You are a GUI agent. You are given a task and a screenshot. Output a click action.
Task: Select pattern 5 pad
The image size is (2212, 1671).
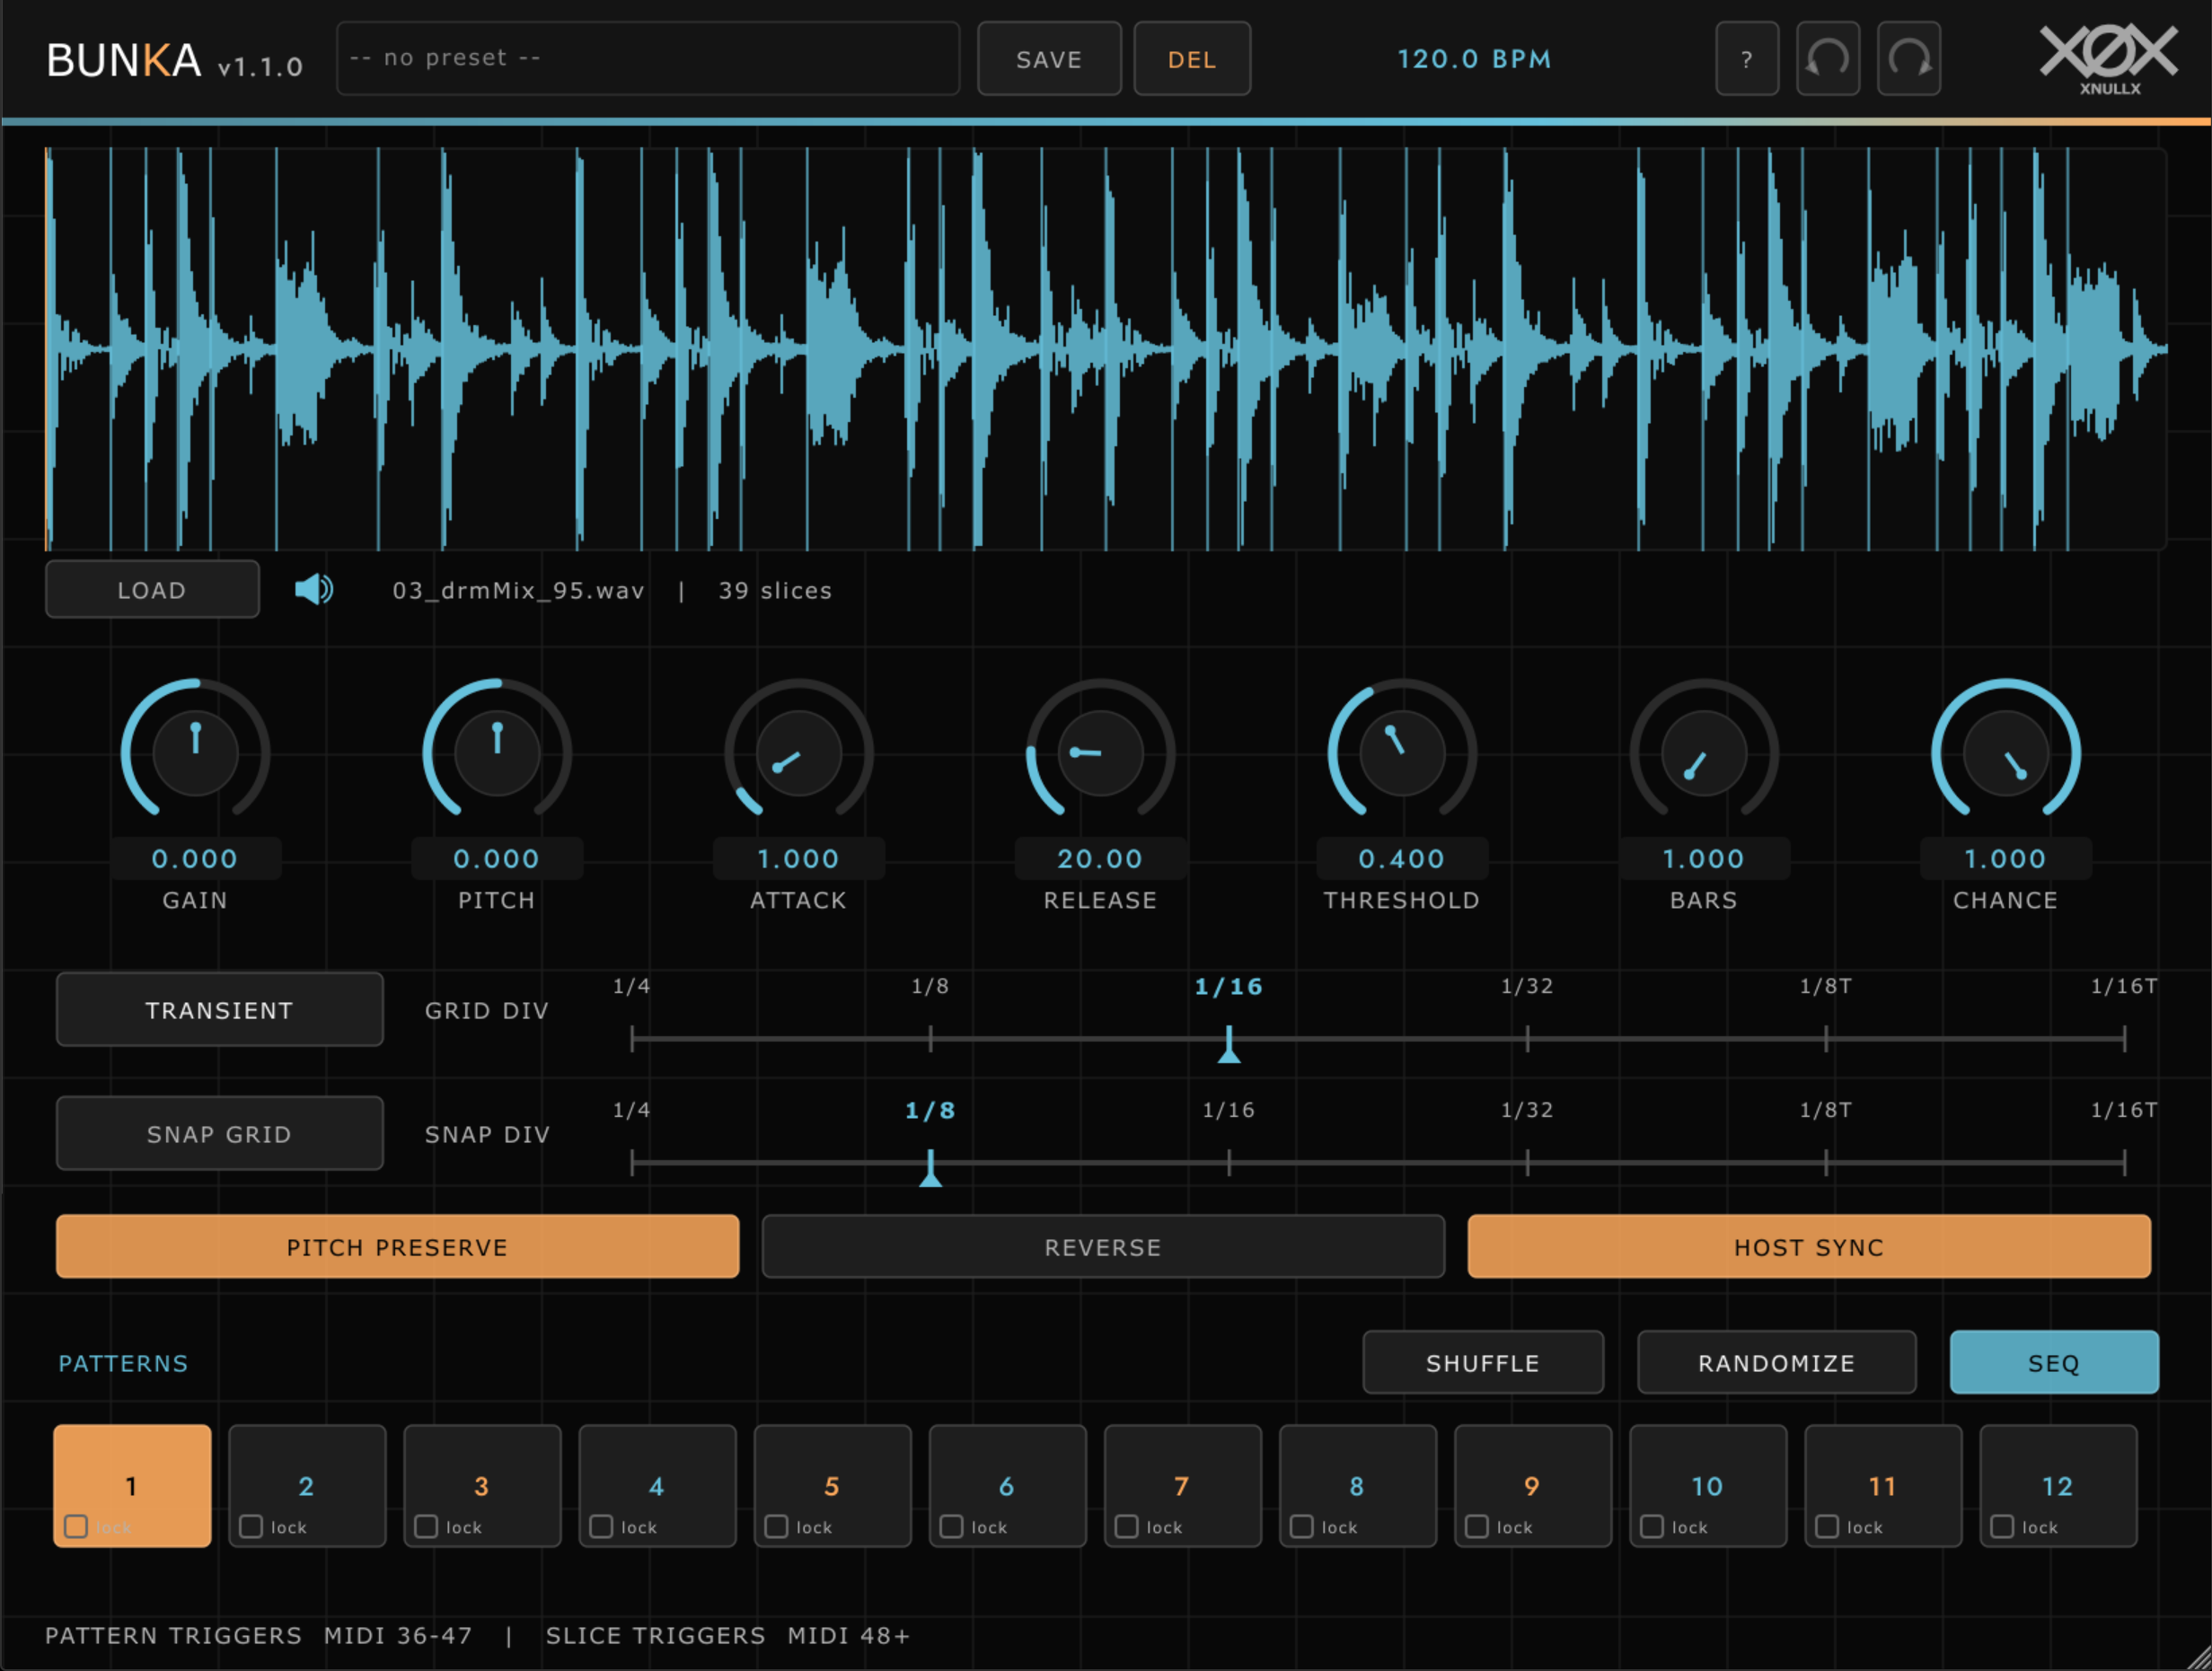click(832, 1486)
